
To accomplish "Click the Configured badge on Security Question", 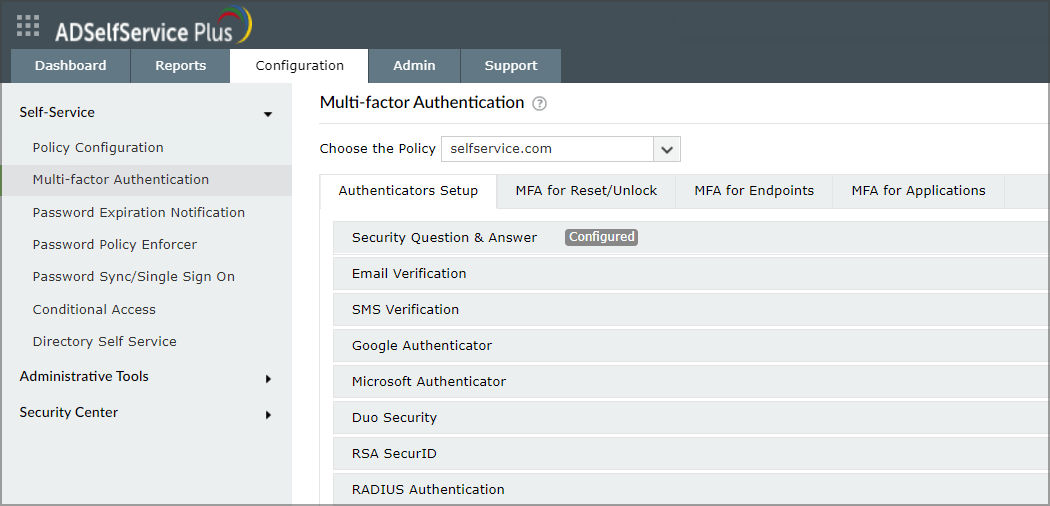I will (601, 237).
